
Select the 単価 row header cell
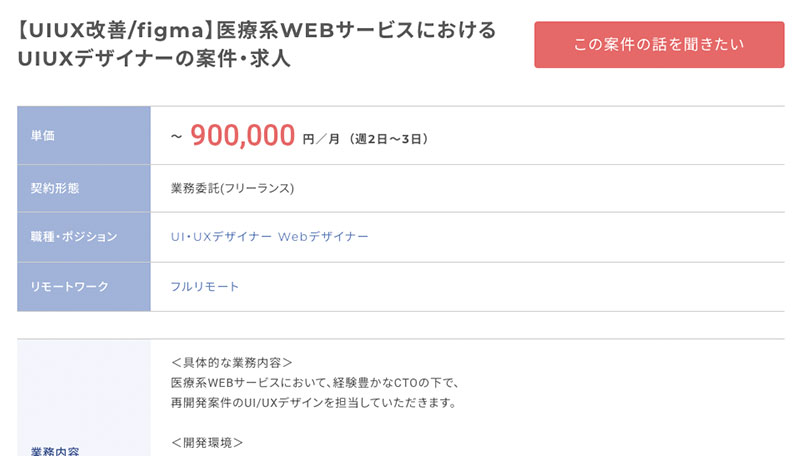pos(84,134)
